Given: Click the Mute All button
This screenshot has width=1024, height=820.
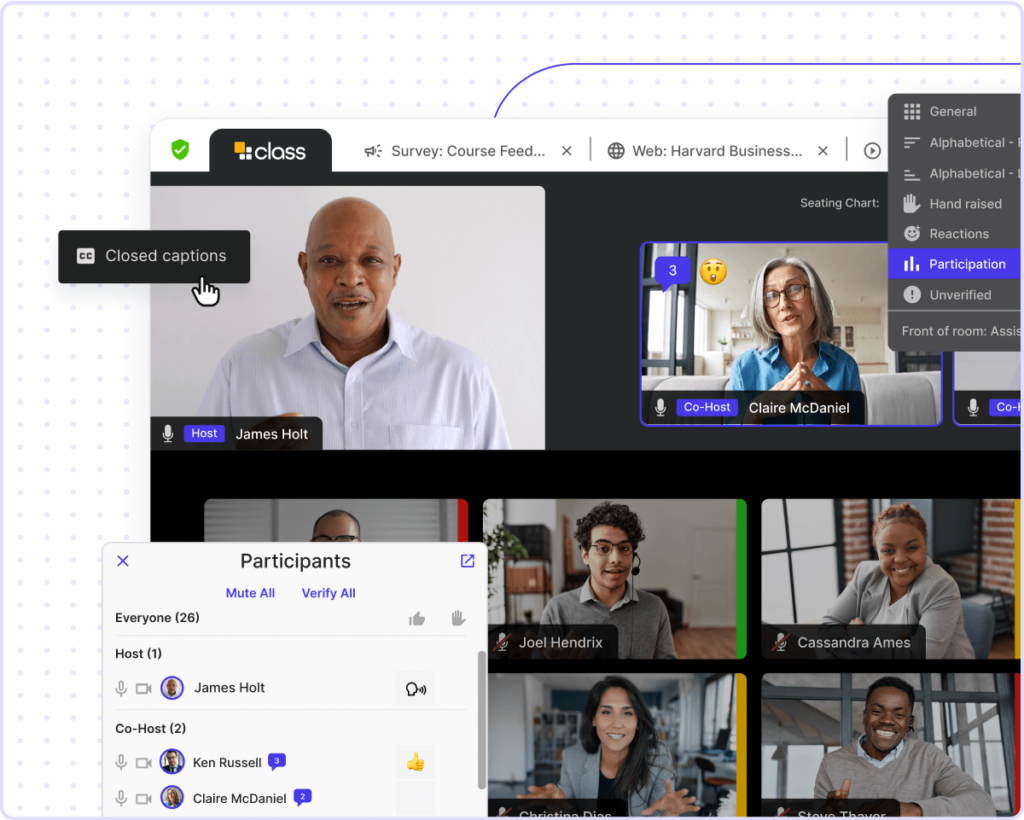Looking at the screenshot, I should (x=250, y=593).
